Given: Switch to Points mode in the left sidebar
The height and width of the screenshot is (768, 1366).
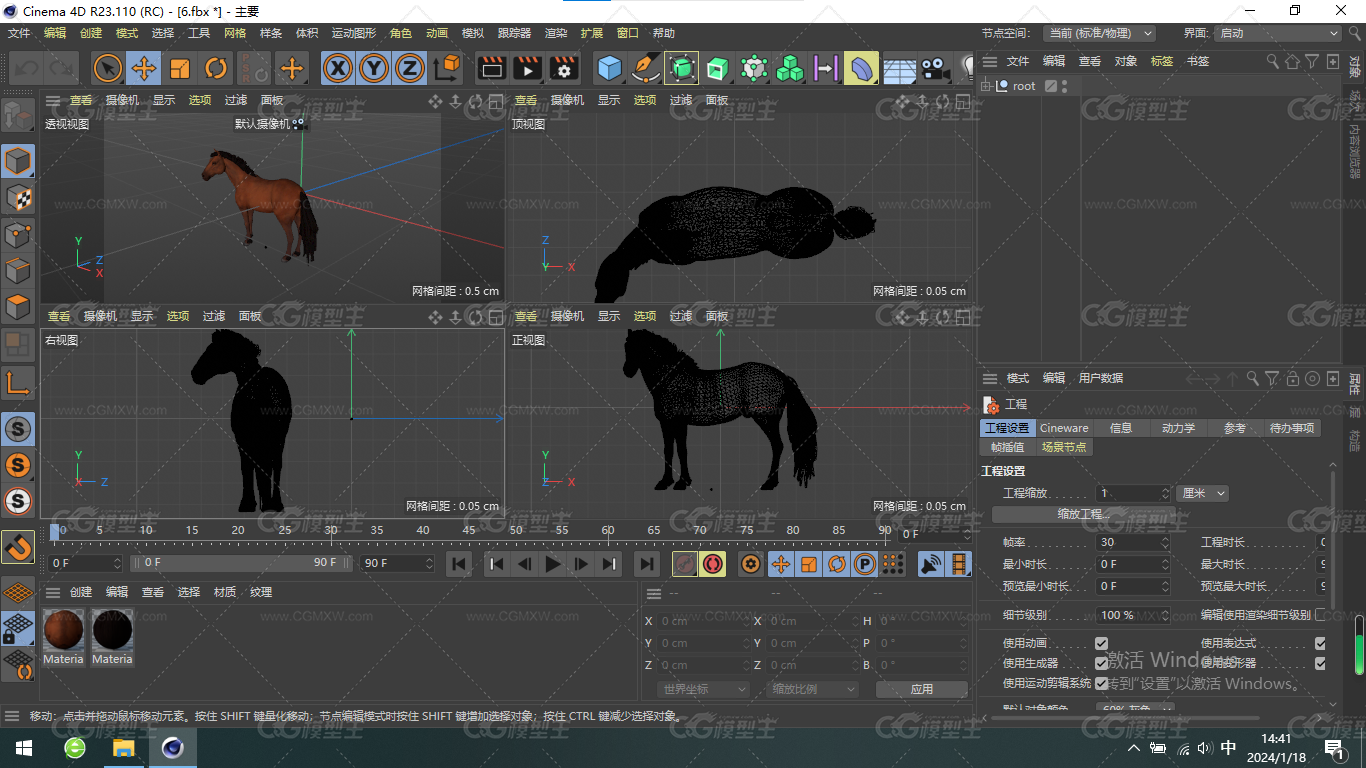Looking at the screenshot, I should click(x=18, y=234).
